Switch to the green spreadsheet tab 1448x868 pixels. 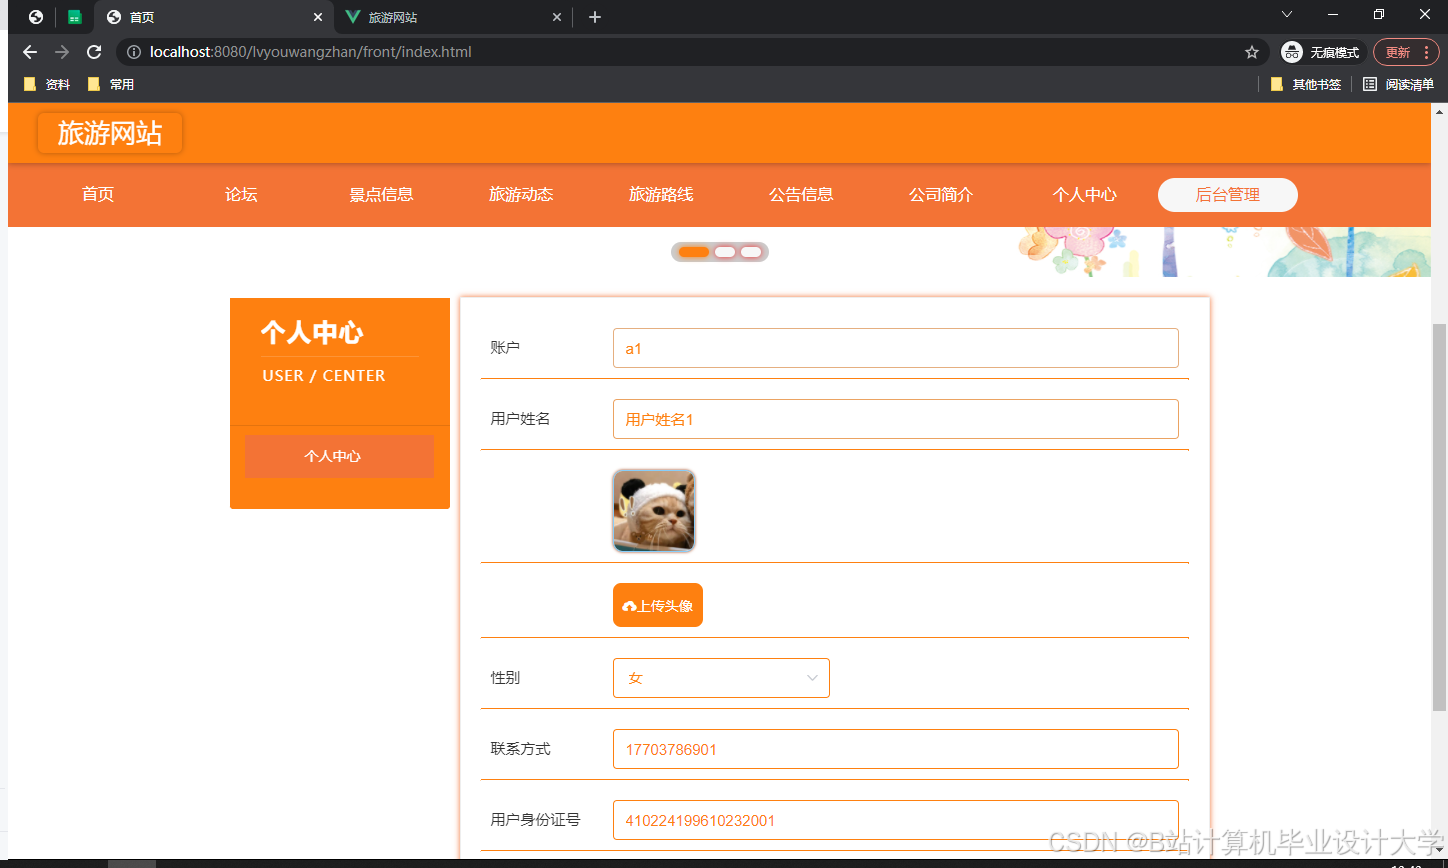[x=74, y=17]
